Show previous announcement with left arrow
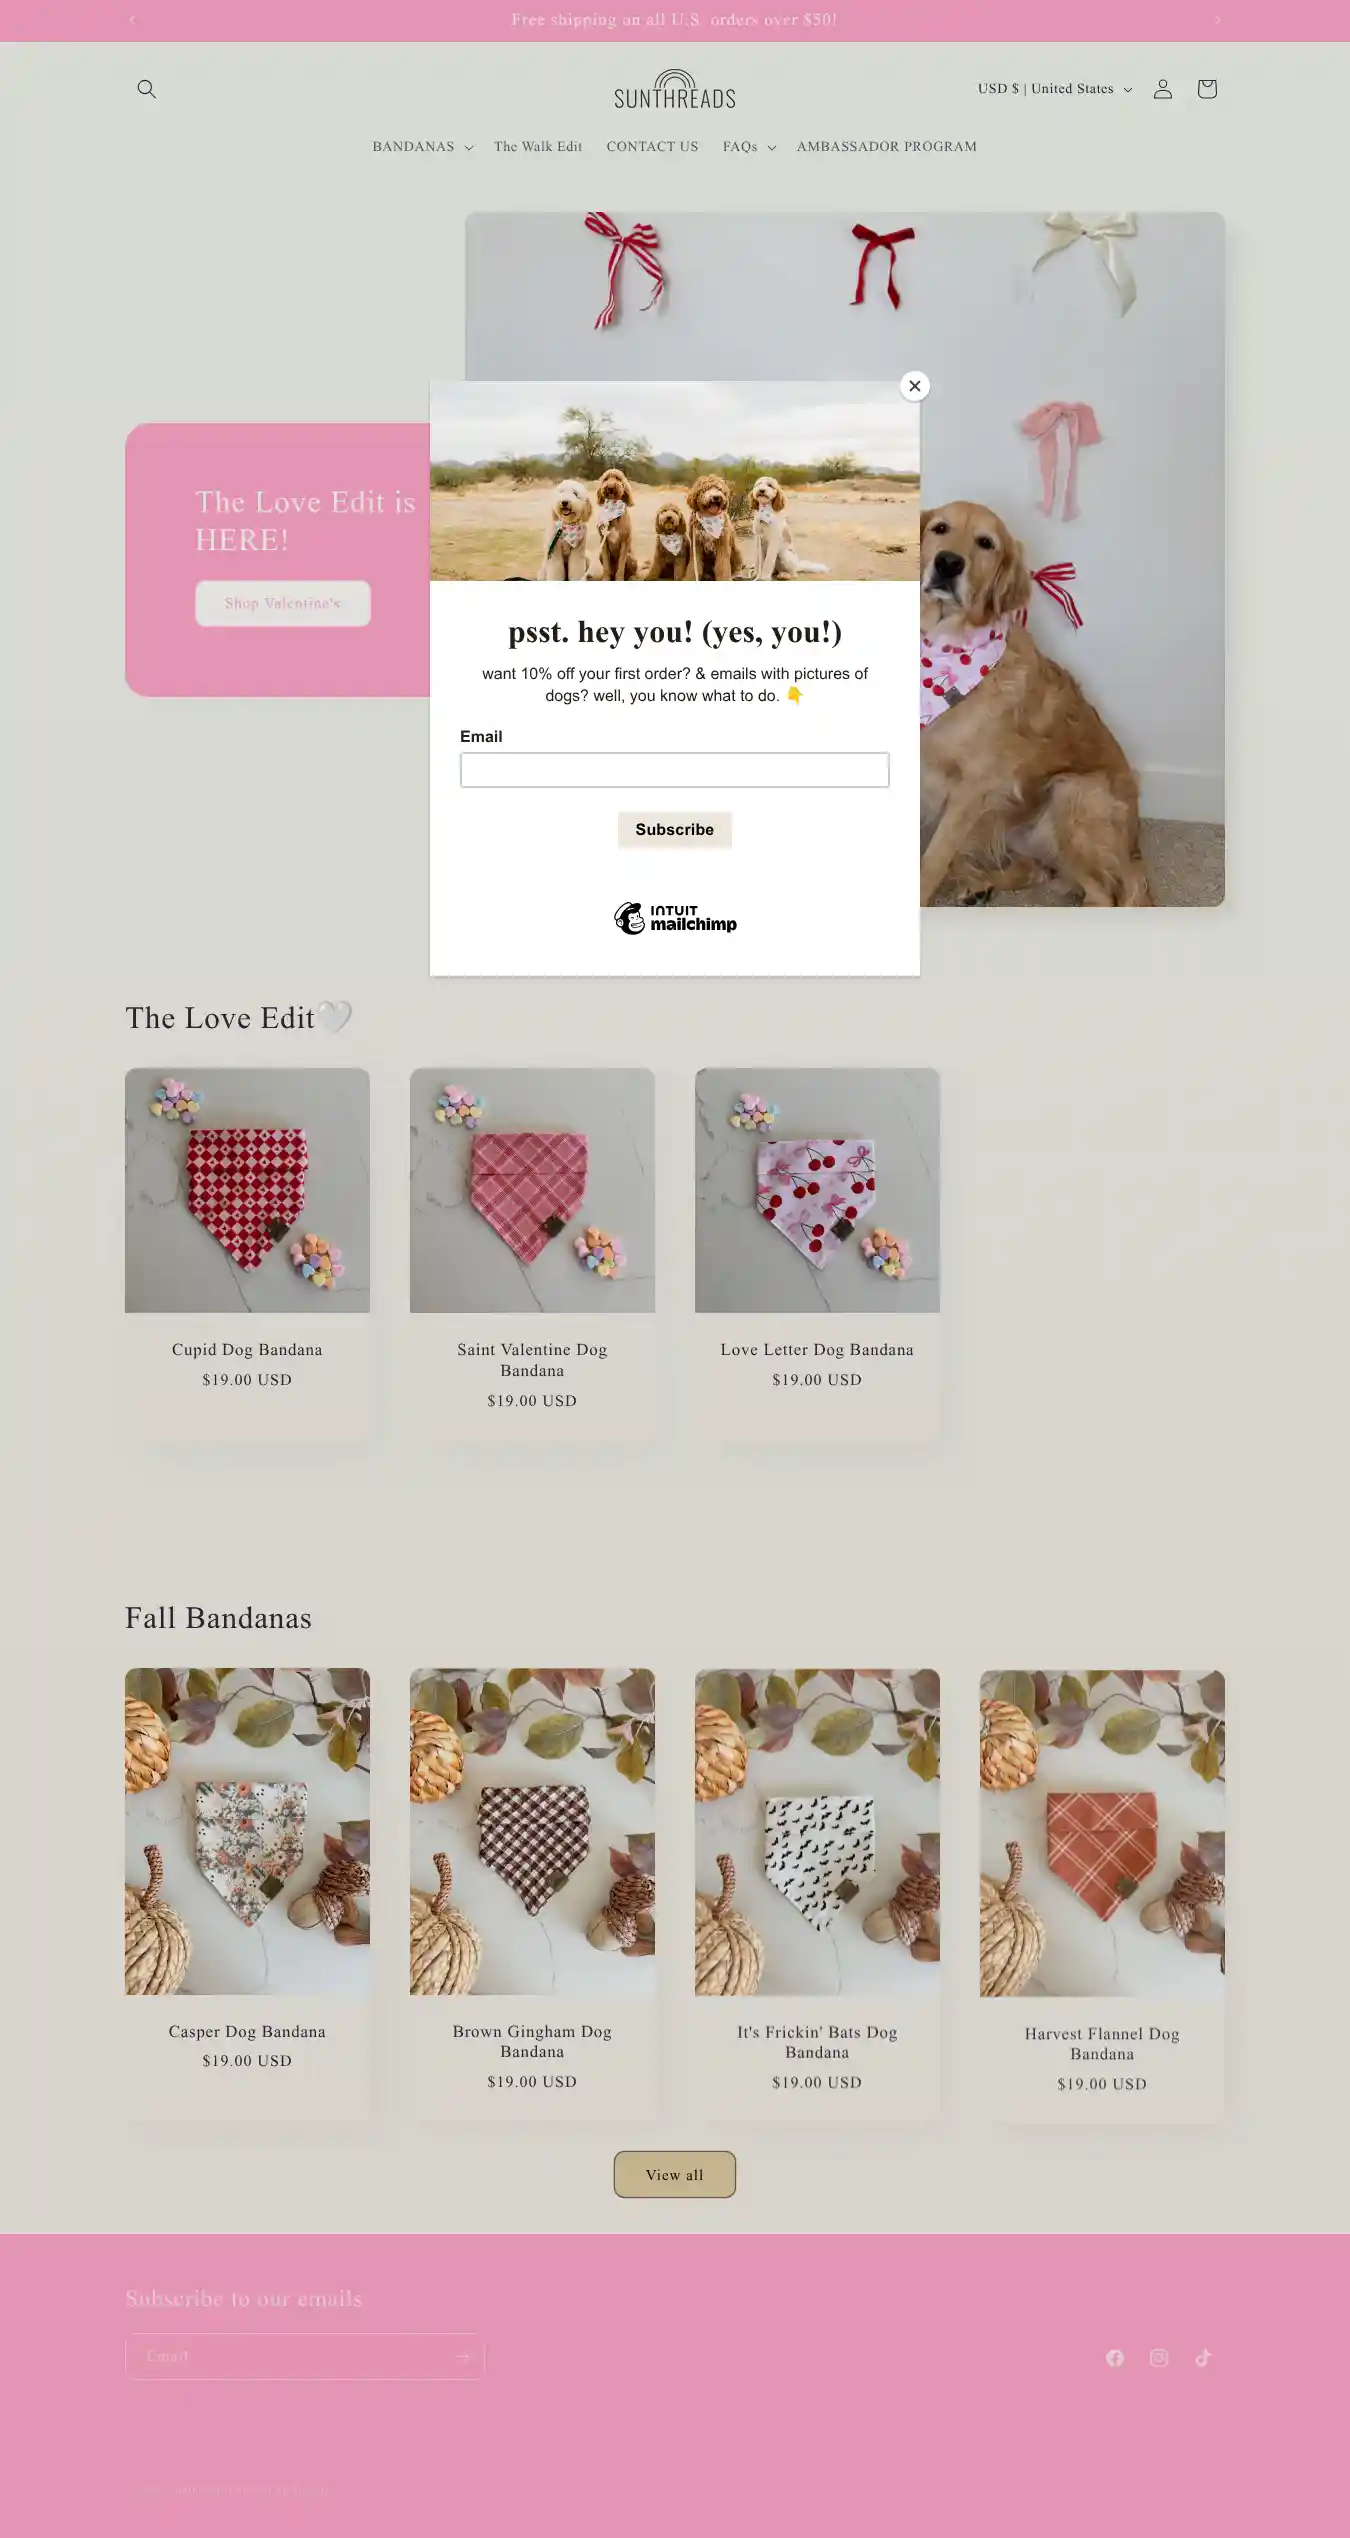Image resolution: width=1350 pixels, height=2538 pixels. pyautogui.click(x=132, y=20)
